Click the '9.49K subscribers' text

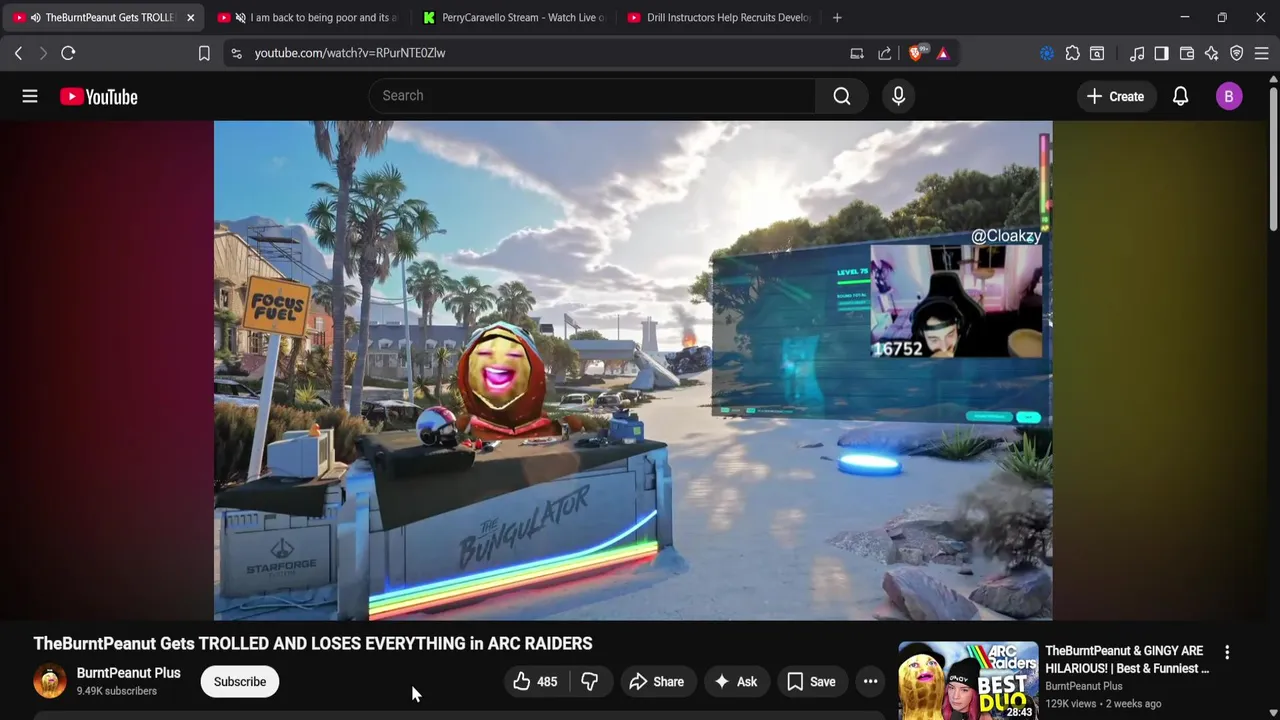(117, 691)
